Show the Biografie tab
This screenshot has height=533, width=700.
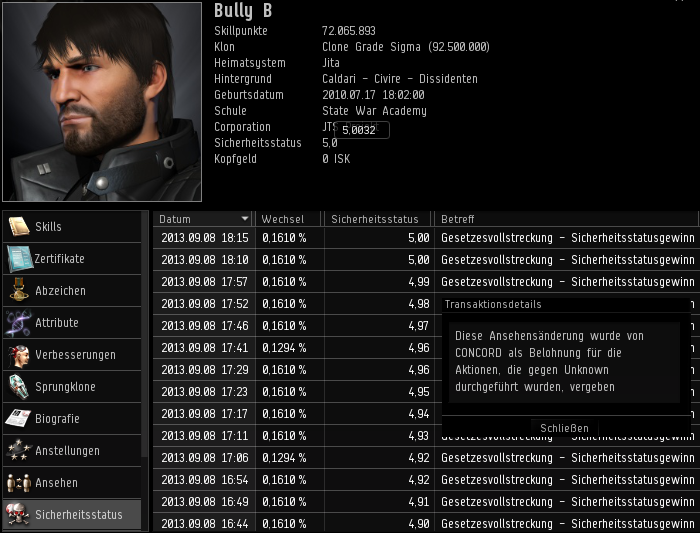[x=72, y=419]
